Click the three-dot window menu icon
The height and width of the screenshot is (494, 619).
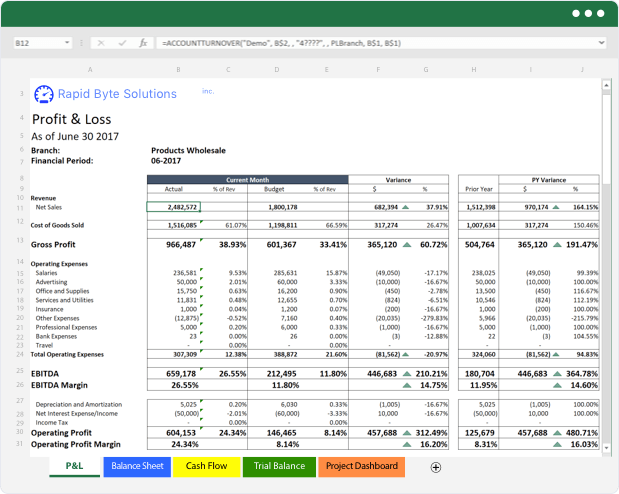589,14
